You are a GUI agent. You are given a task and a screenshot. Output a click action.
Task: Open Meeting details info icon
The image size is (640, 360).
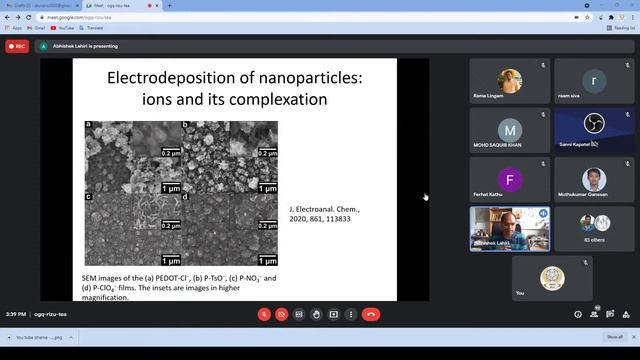coord(578,314)
